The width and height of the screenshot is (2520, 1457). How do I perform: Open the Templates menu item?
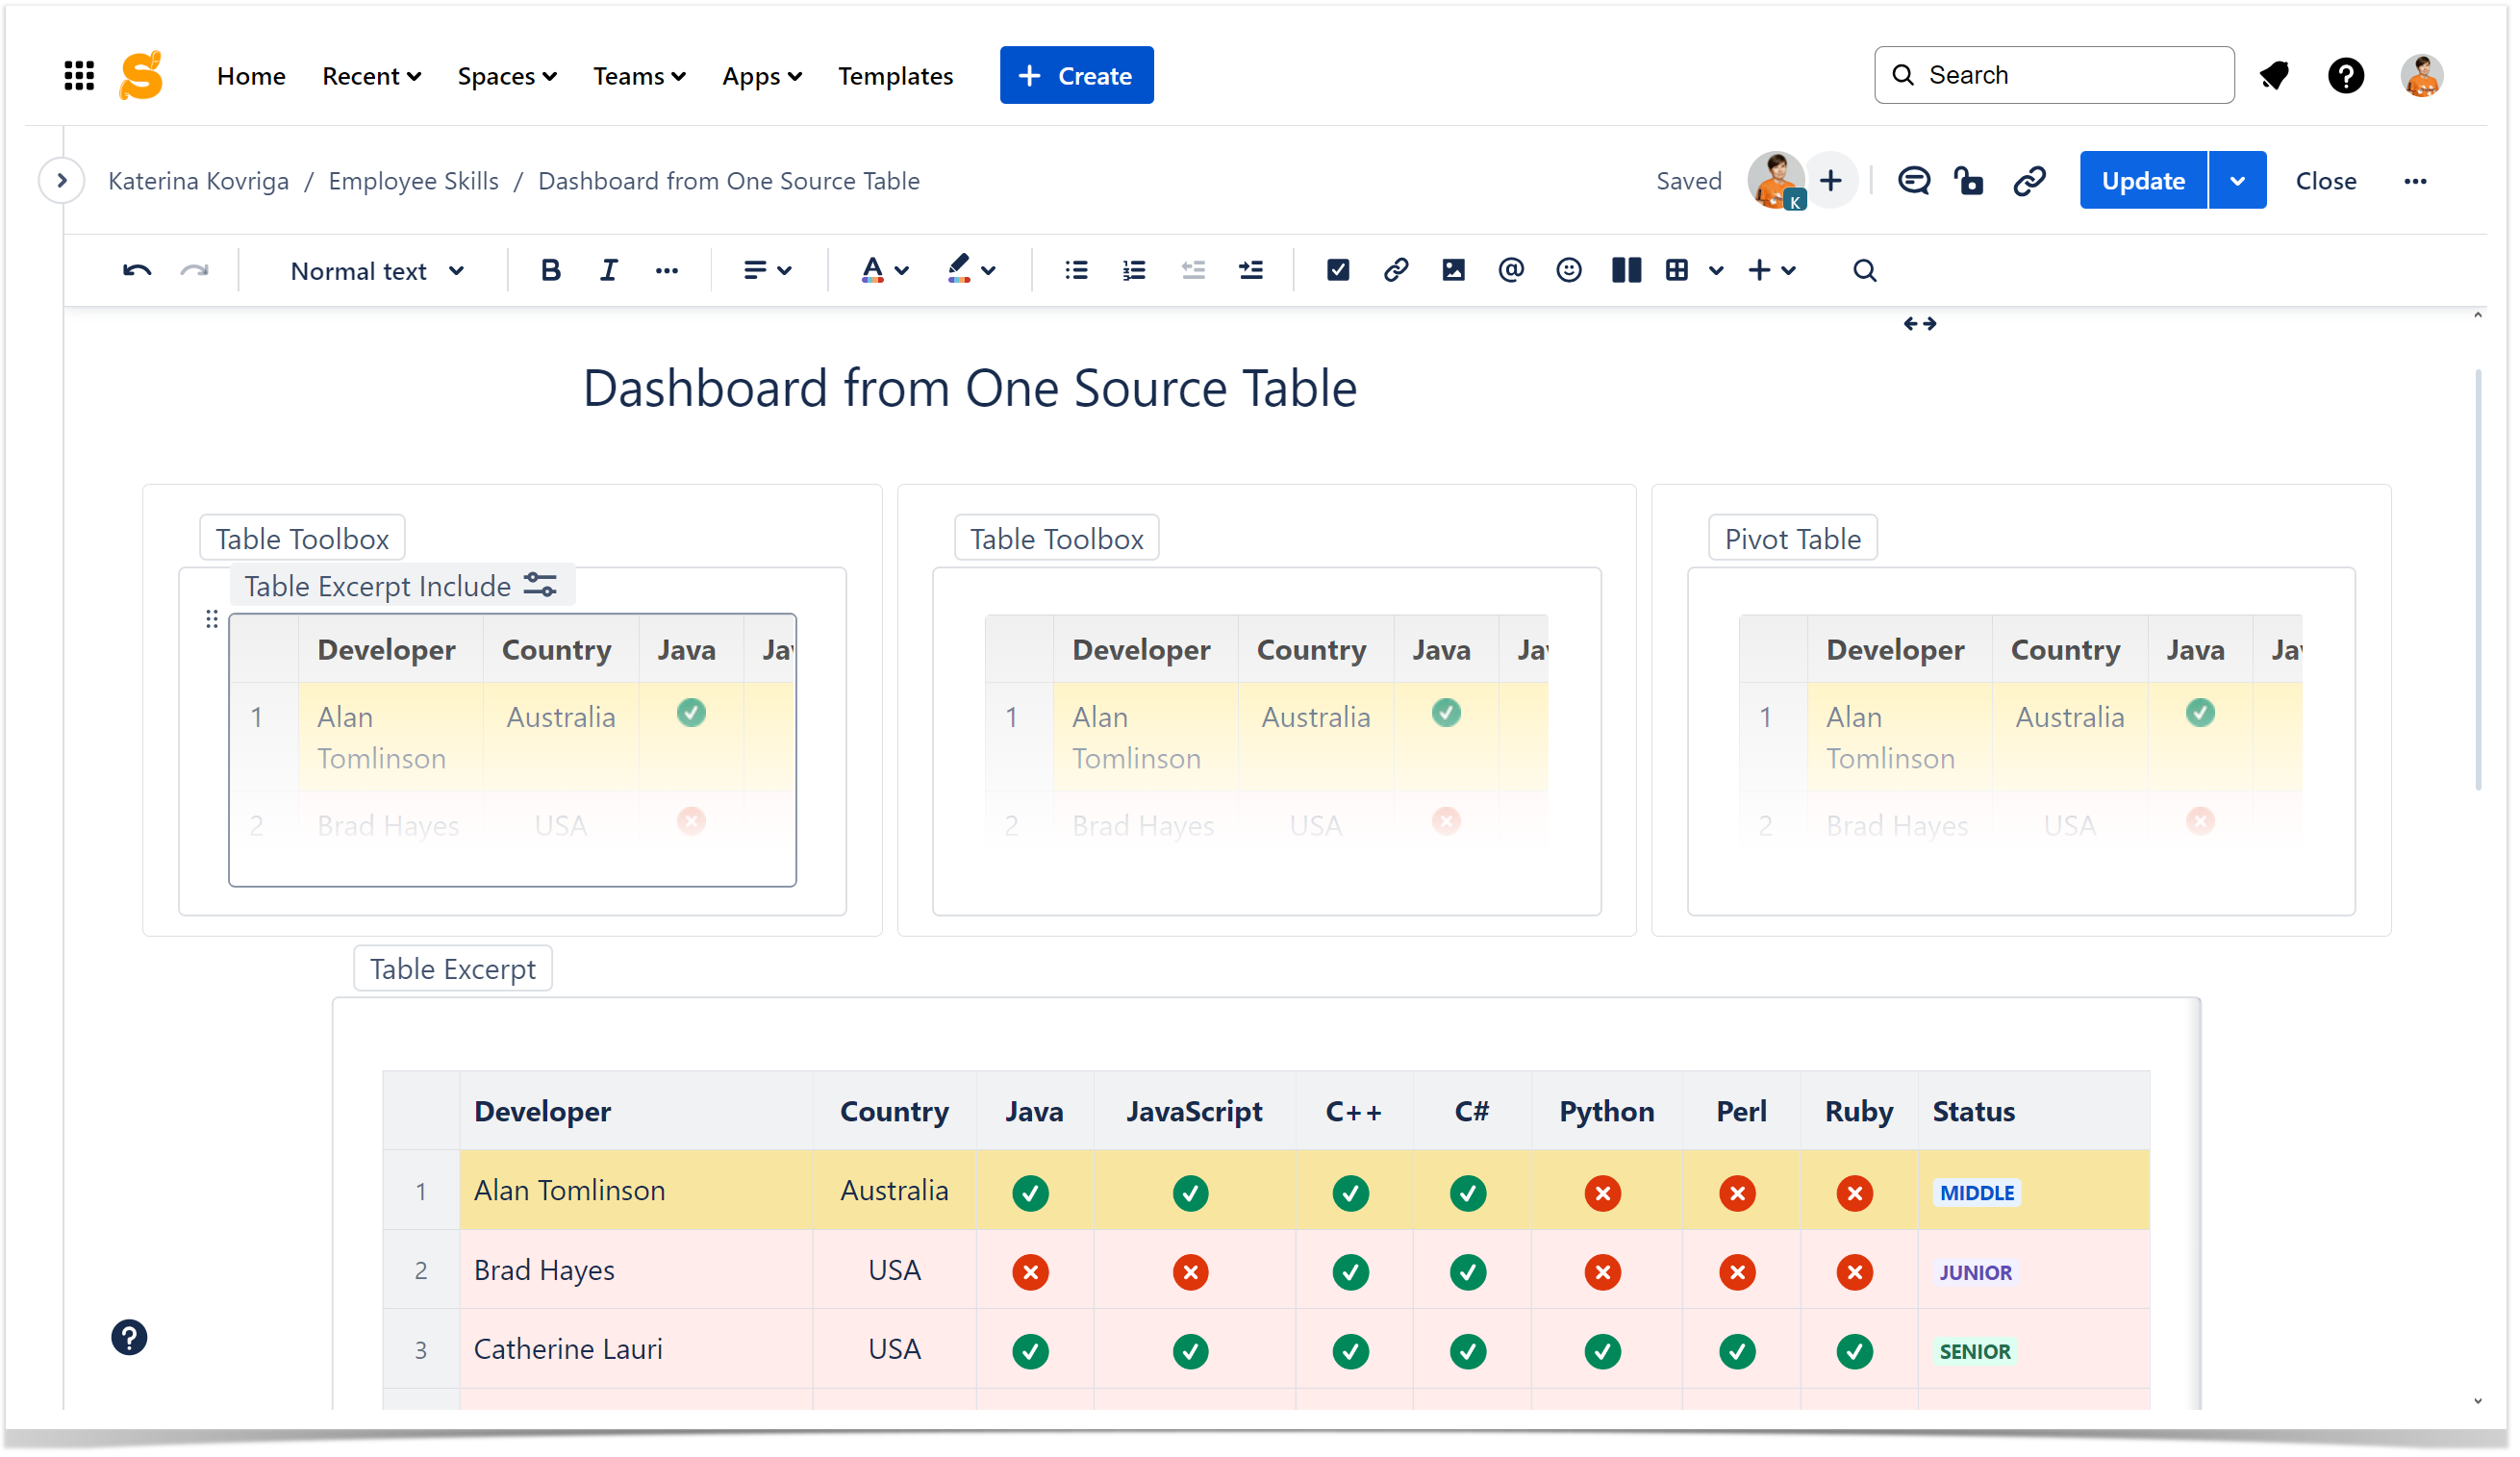[895, 76]
